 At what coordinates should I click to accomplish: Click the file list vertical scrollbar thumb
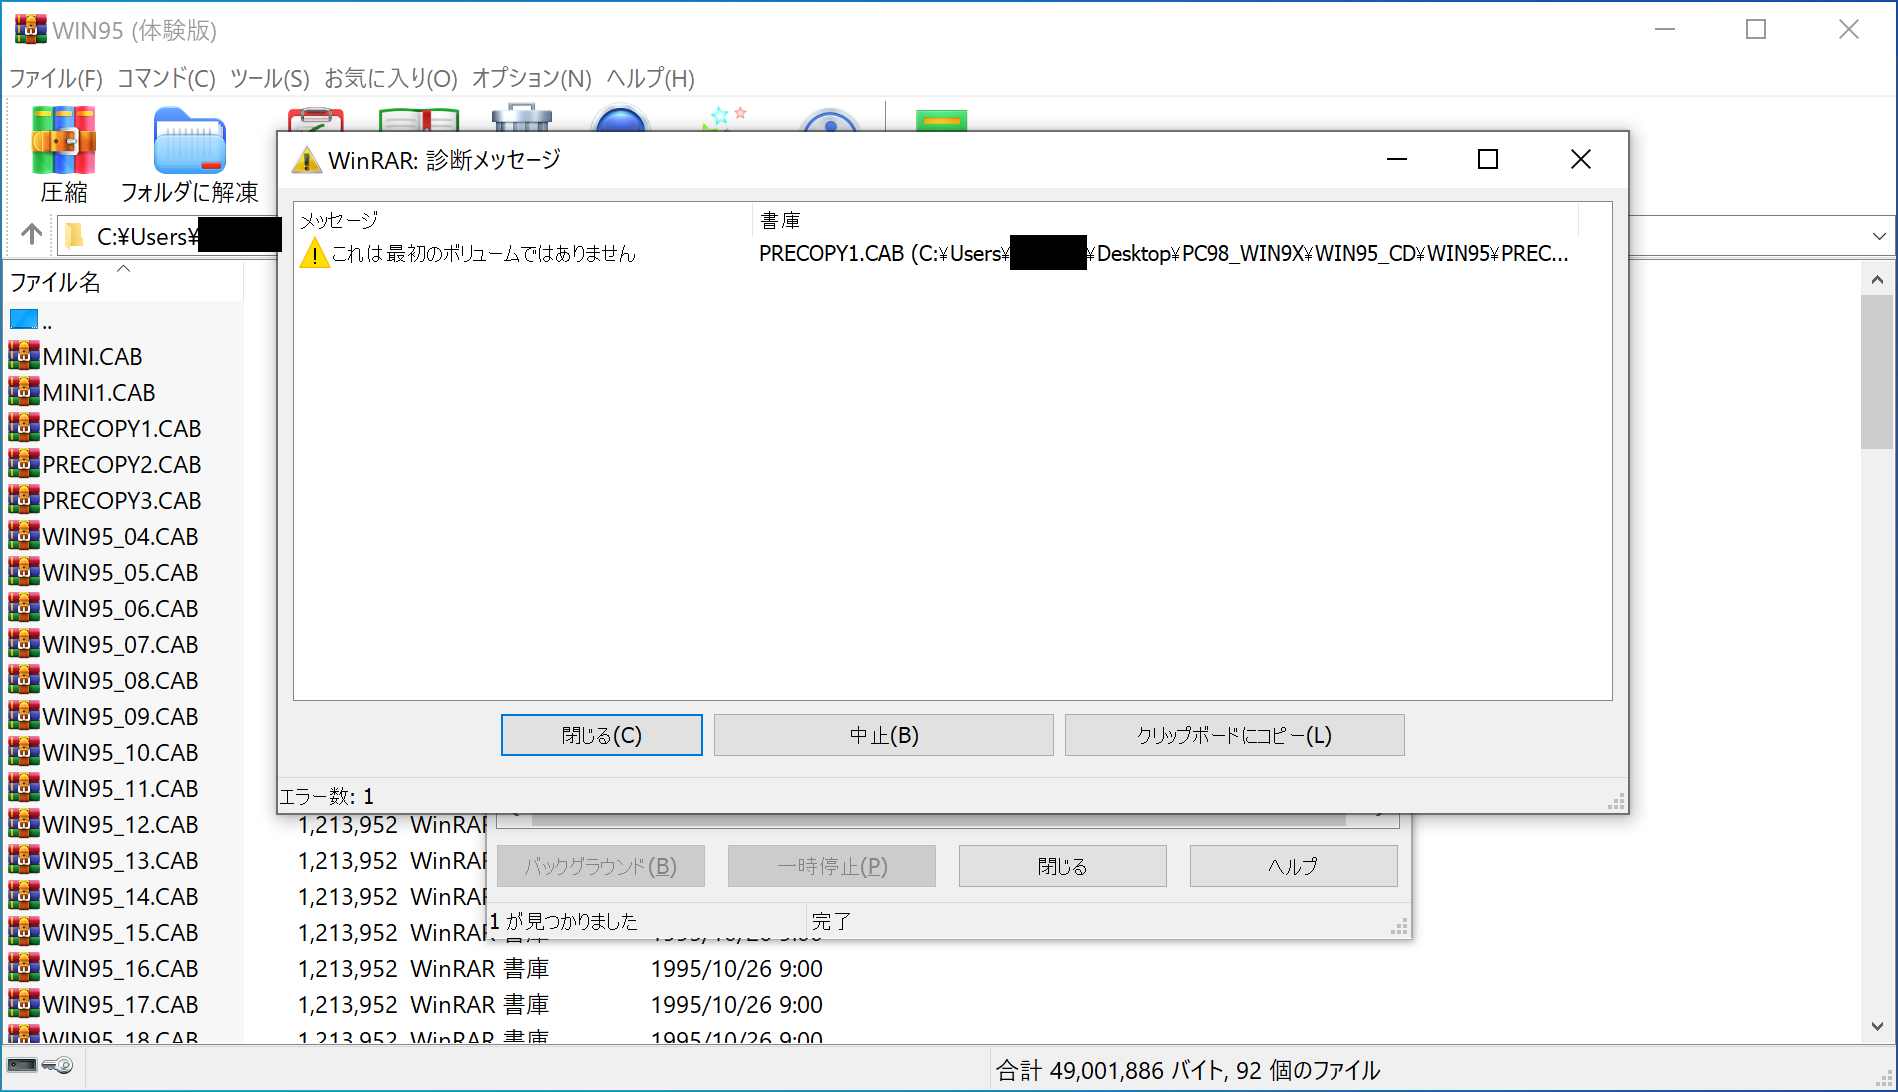pos(1877,372)
